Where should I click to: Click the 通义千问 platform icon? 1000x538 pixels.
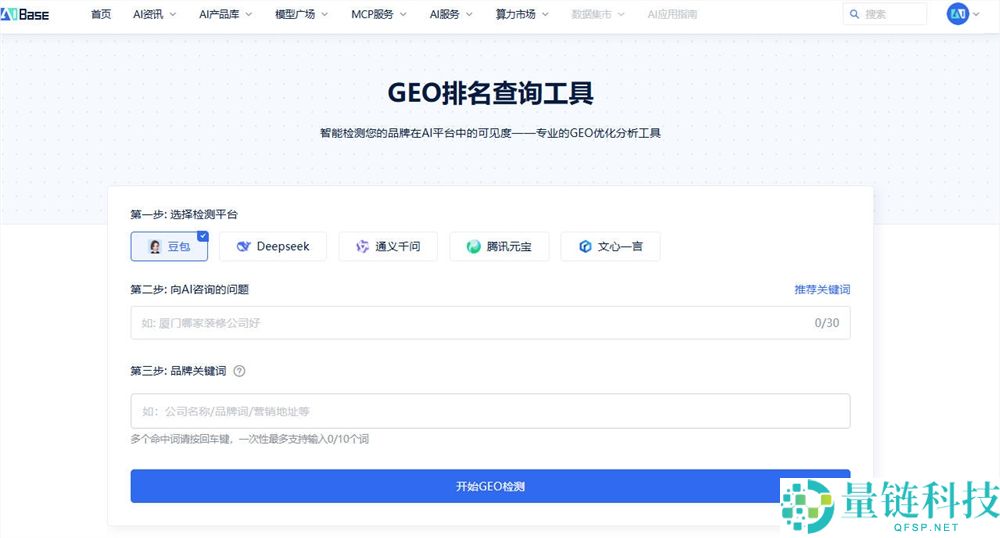point(361,246)
